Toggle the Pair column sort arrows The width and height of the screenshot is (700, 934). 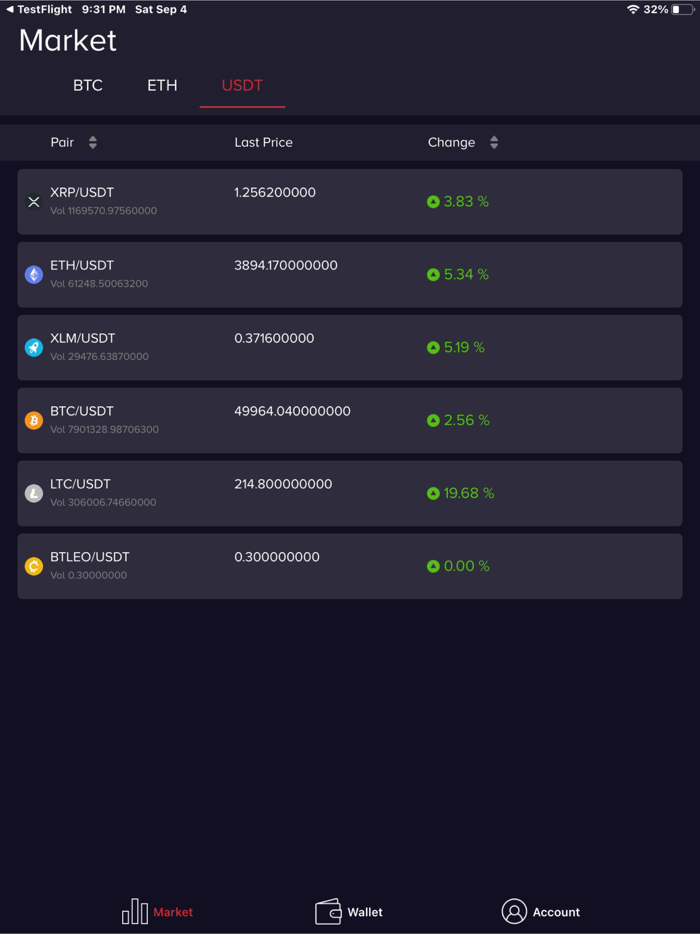tap(92, 142)
